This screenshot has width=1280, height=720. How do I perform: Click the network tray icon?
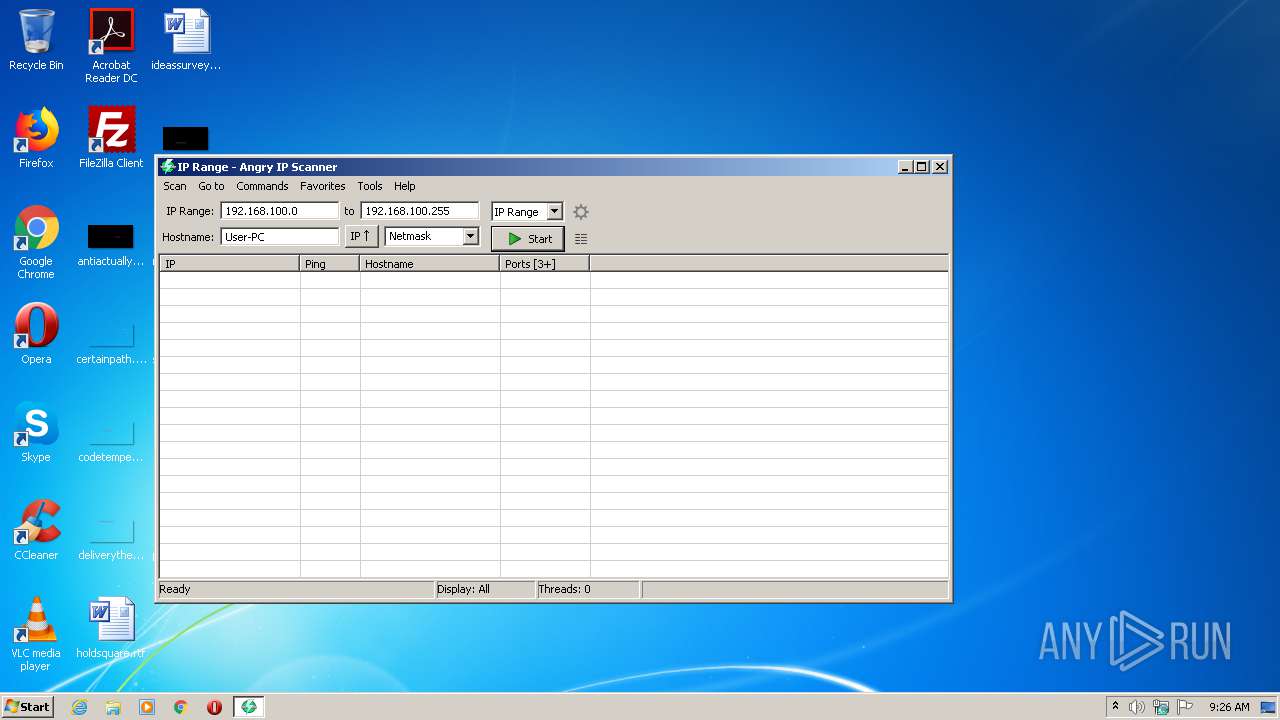pyautogui.click(x=1161, y=707)
